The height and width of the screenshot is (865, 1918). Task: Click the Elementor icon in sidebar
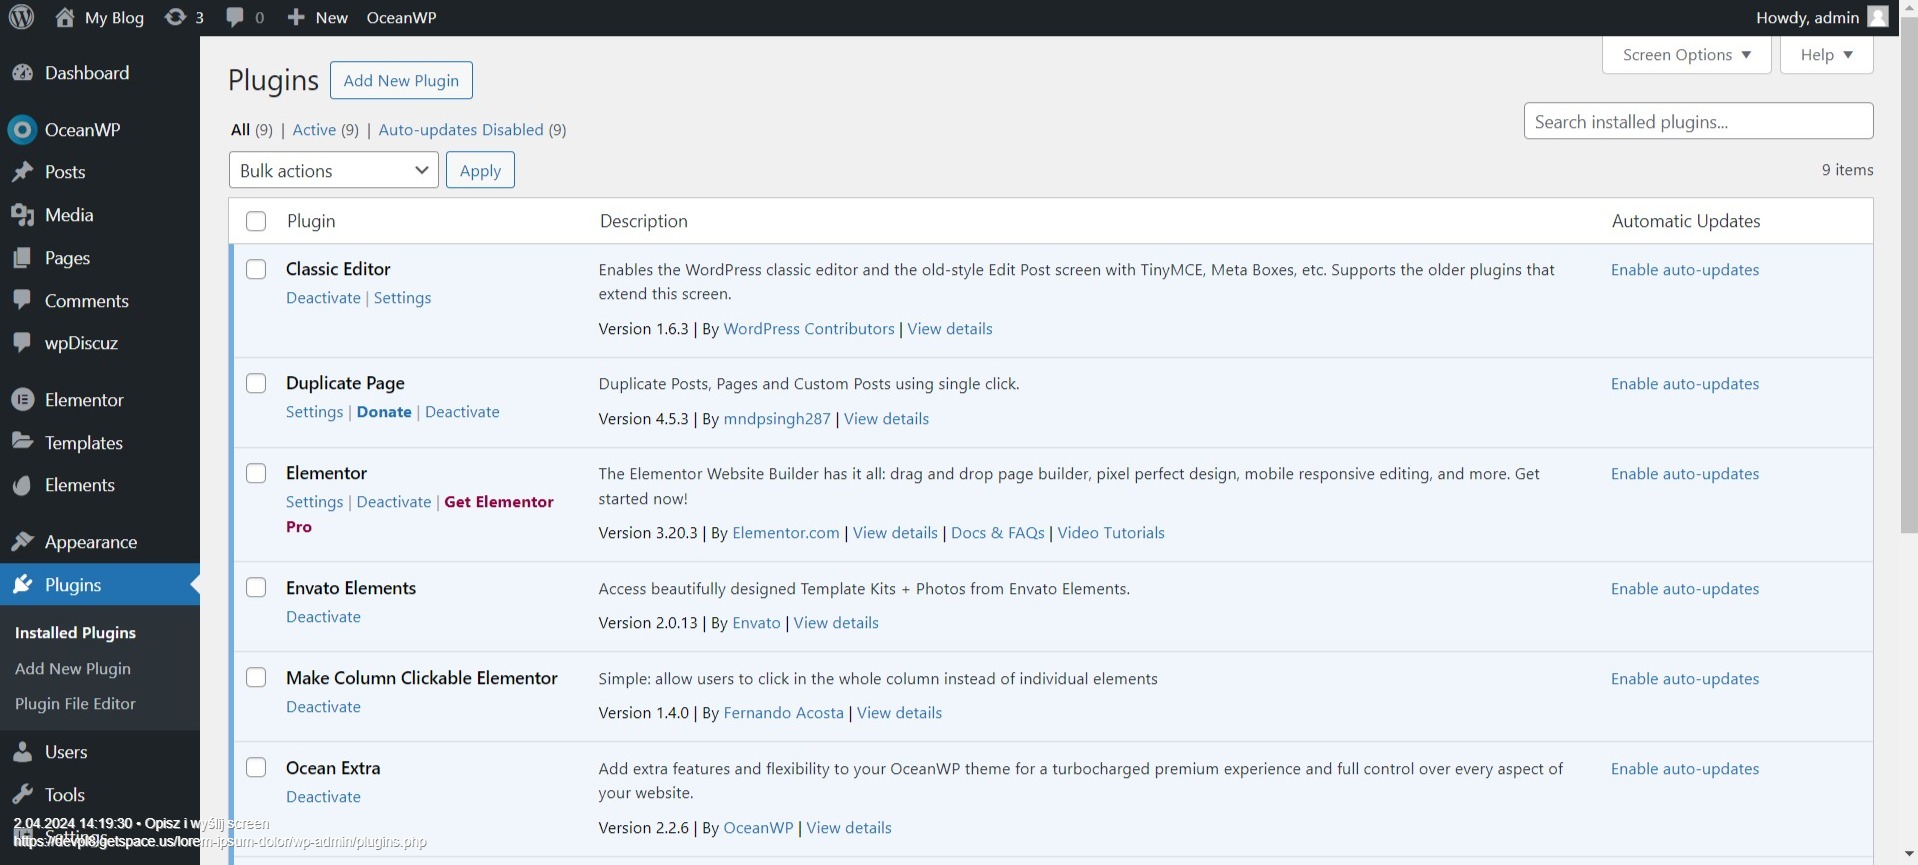(23, 399)
